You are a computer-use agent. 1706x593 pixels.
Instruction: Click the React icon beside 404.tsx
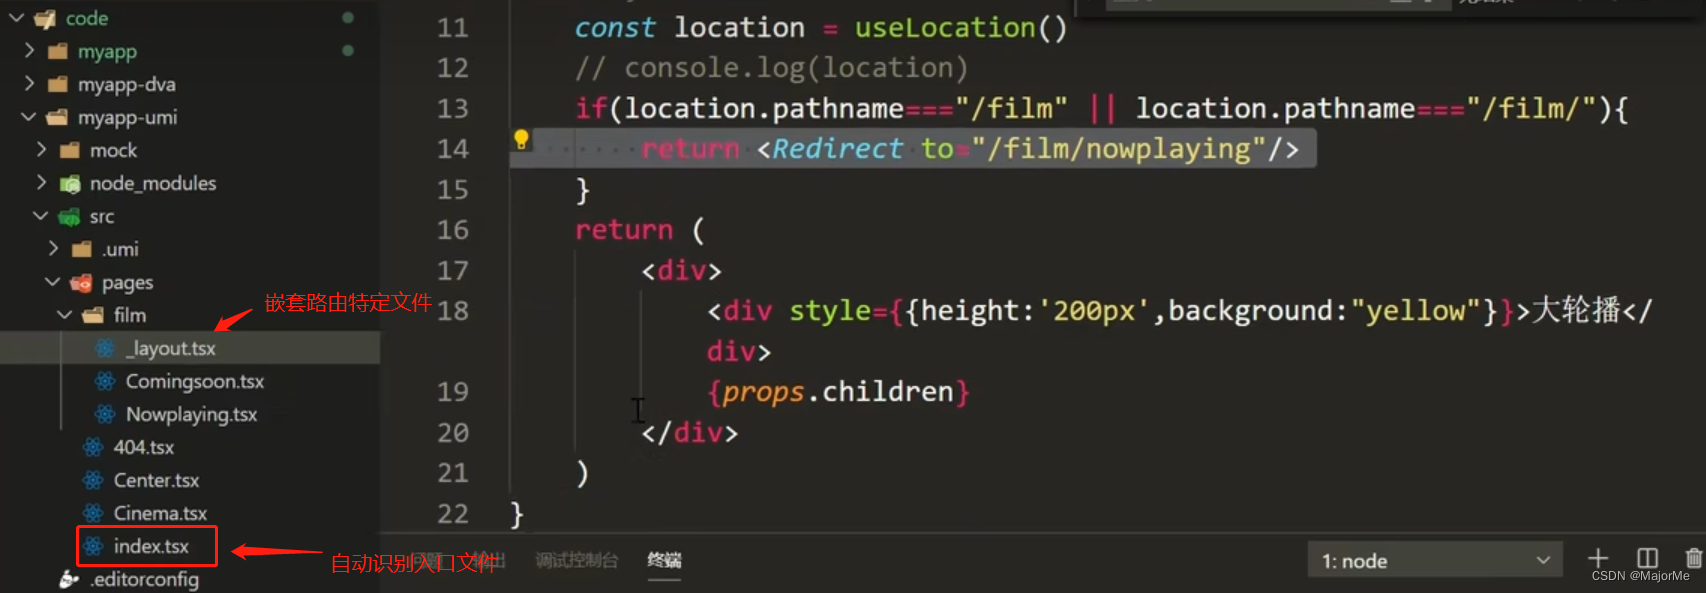pos(93,447)
